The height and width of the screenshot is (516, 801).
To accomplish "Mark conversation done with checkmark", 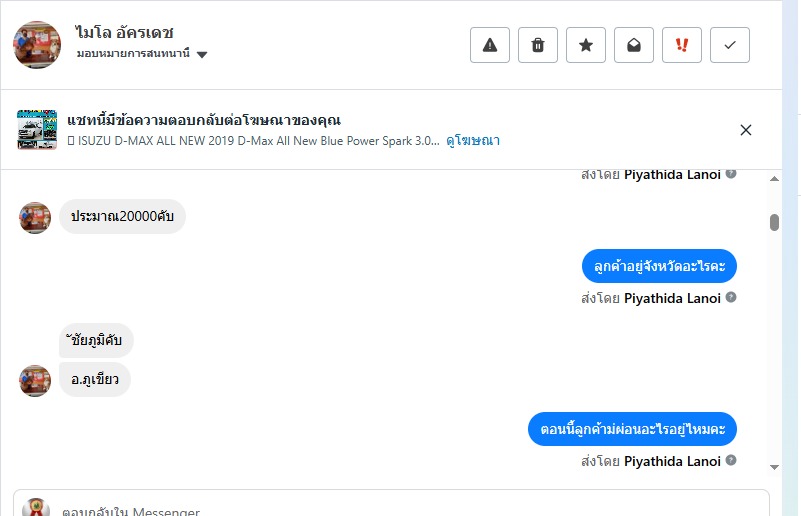I will (x=730, y=45).
